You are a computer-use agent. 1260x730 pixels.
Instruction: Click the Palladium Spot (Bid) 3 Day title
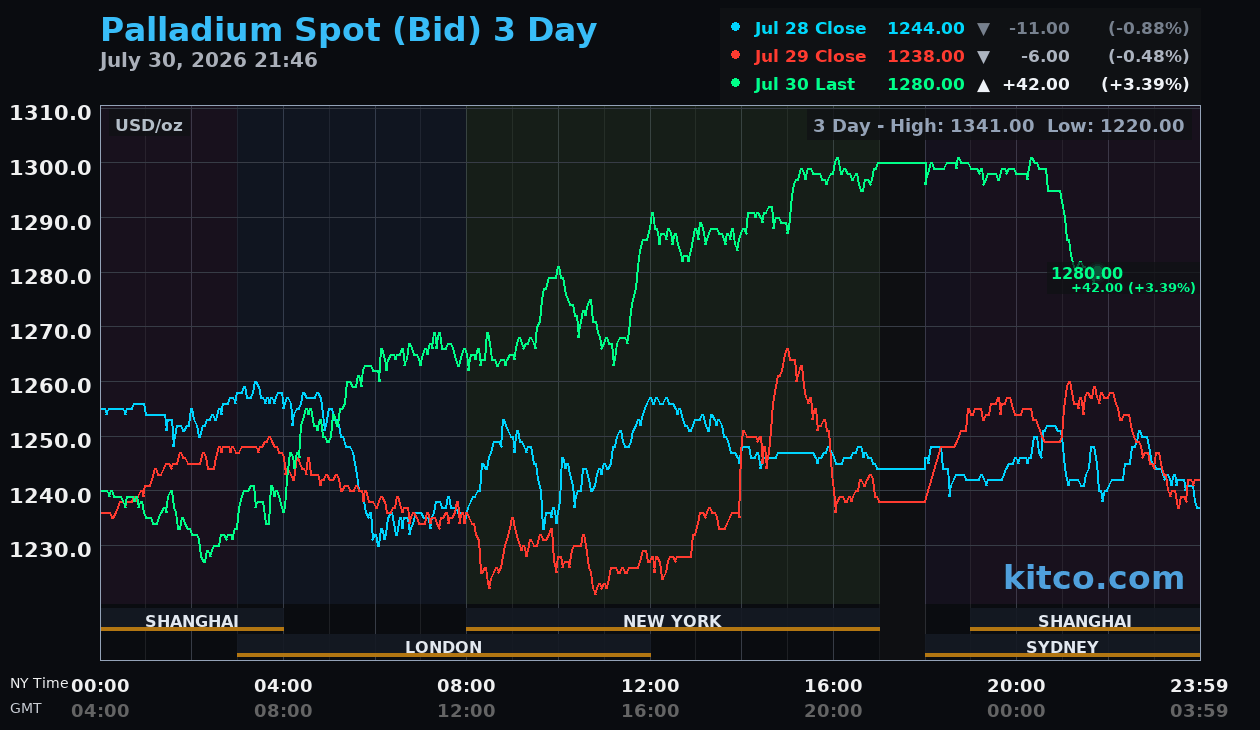pyautogui.click(x=349, y=31)
